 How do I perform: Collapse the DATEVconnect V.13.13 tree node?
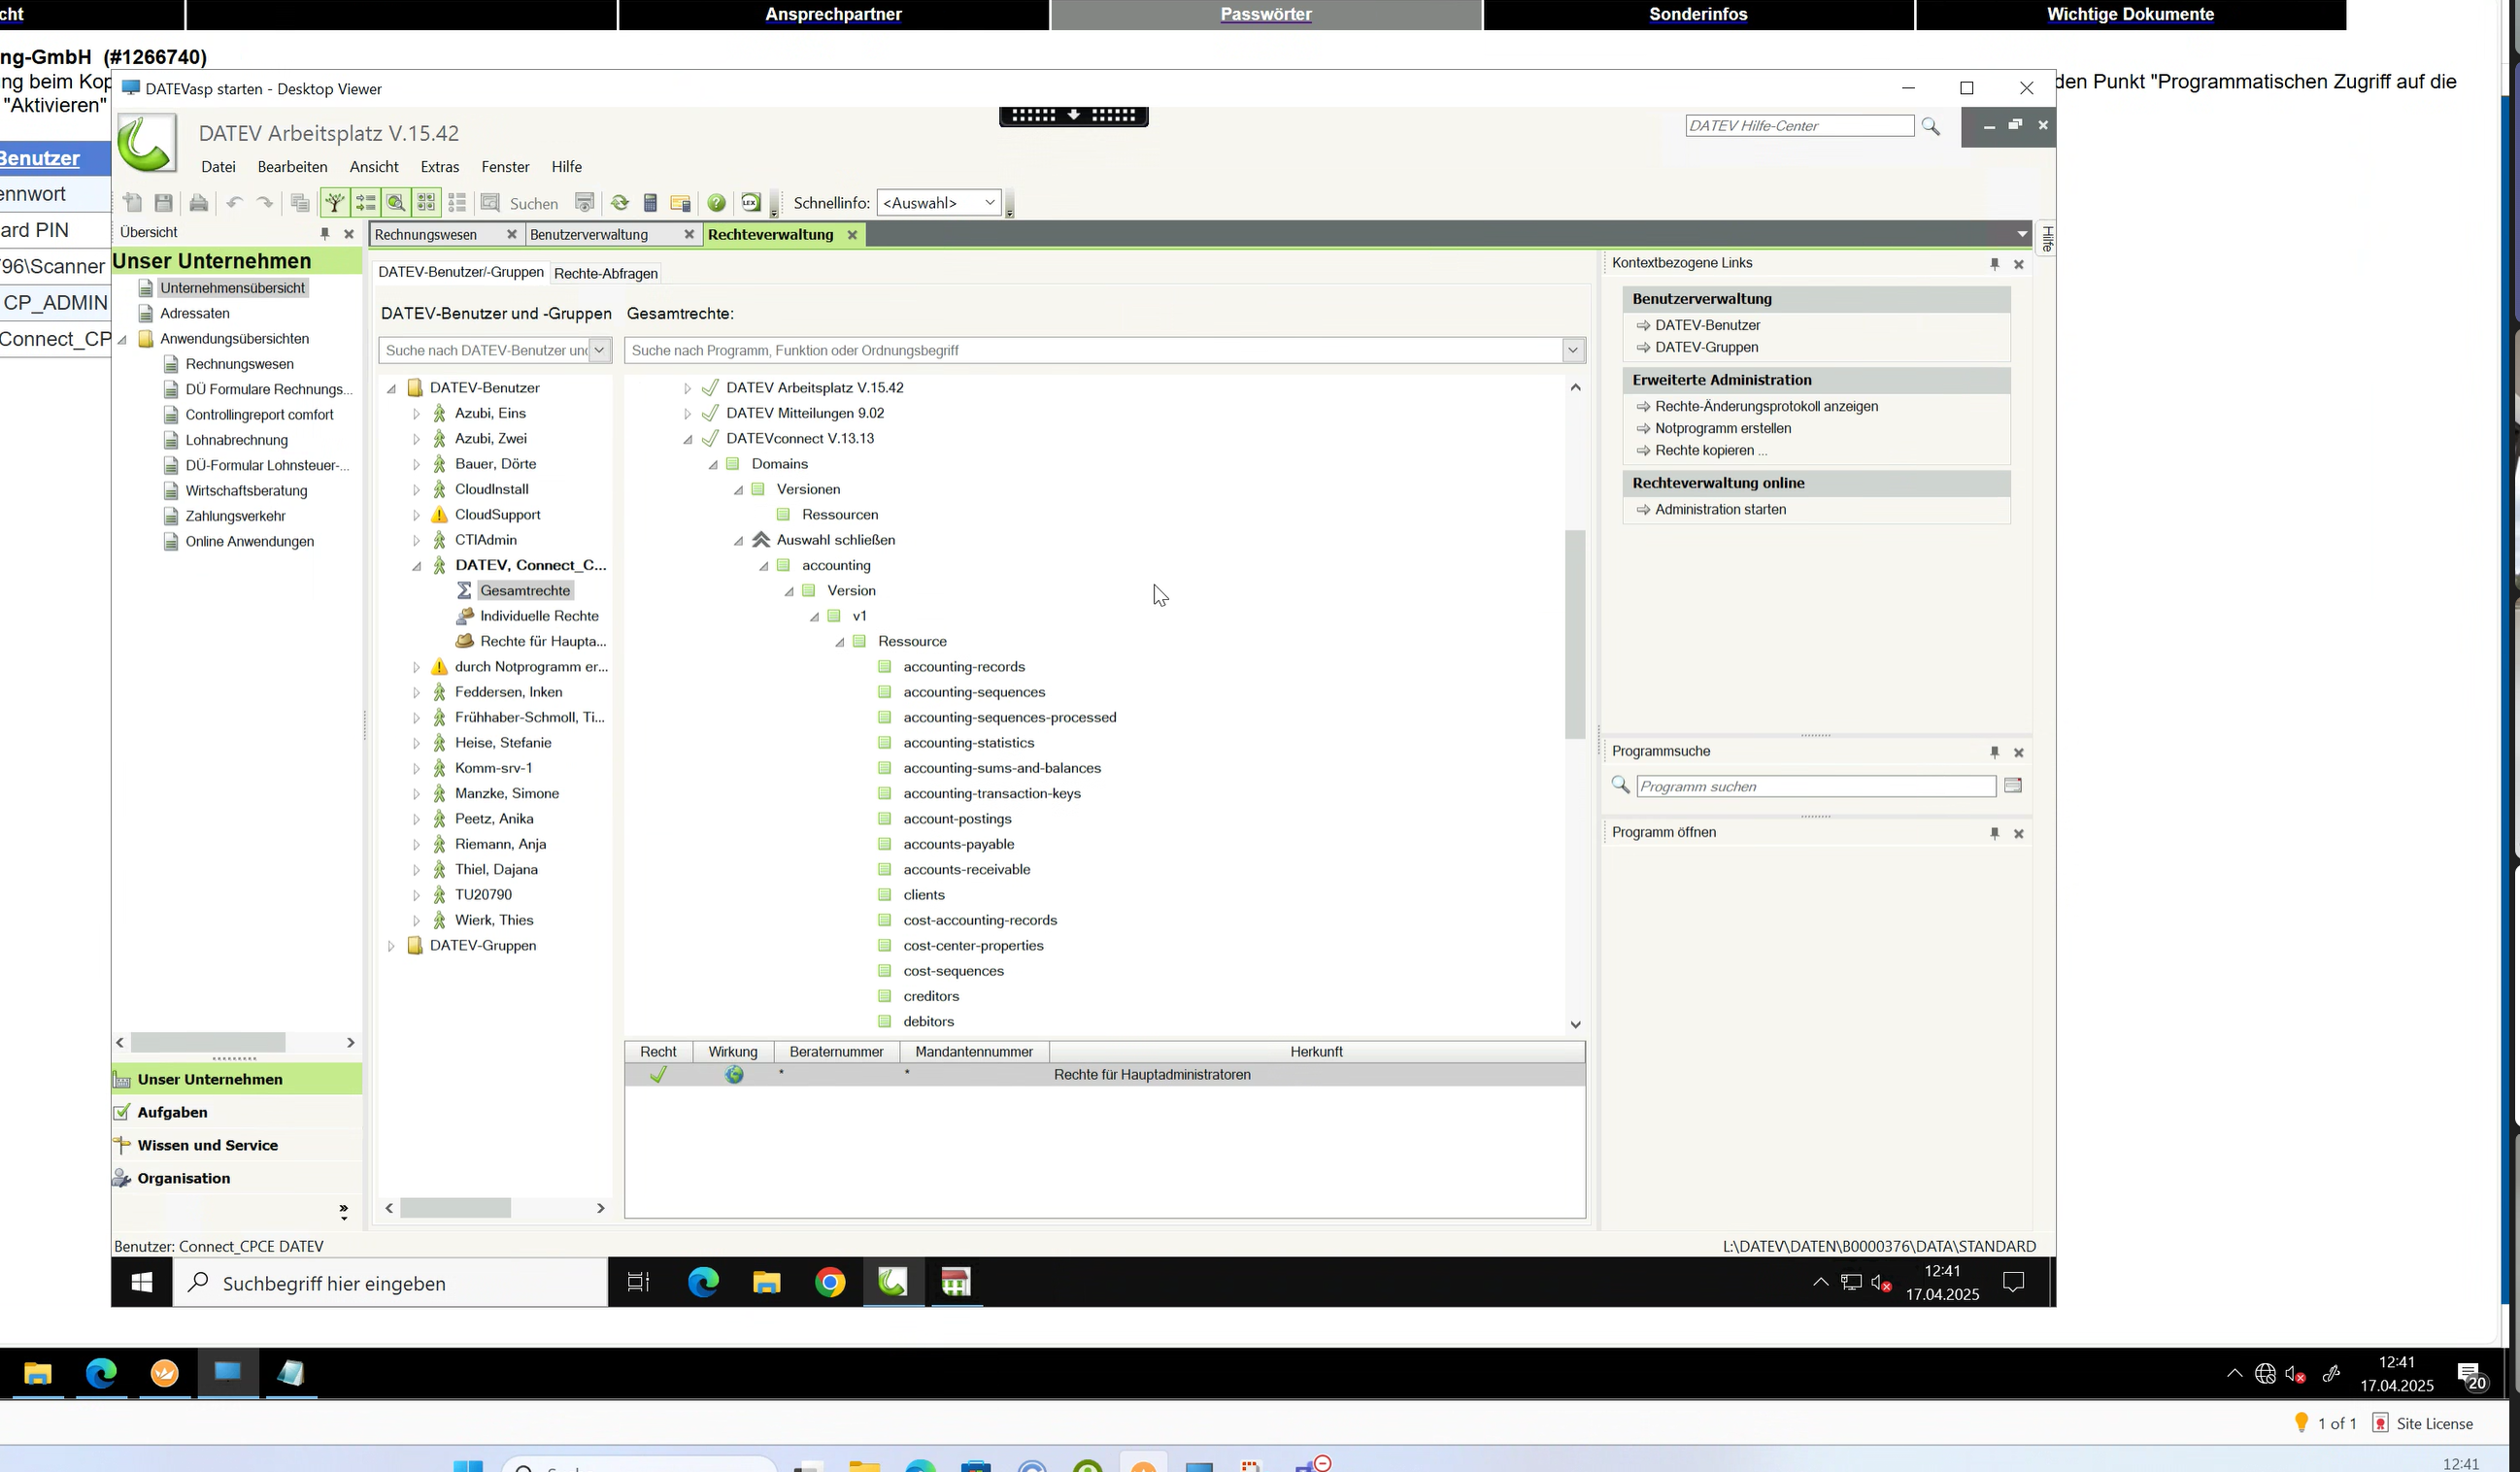[x=688, y=438]
